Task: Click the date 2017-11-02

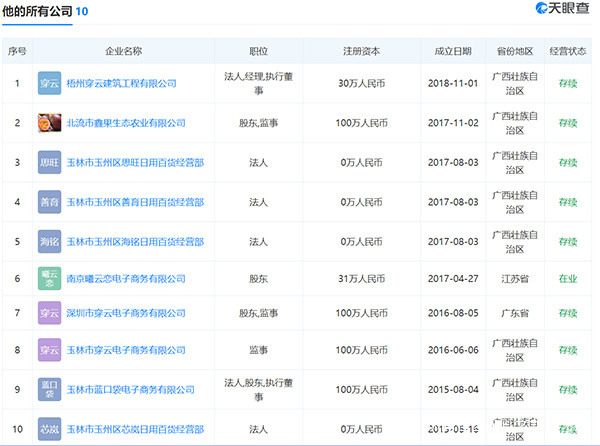Action: click(x=453, y=123)
